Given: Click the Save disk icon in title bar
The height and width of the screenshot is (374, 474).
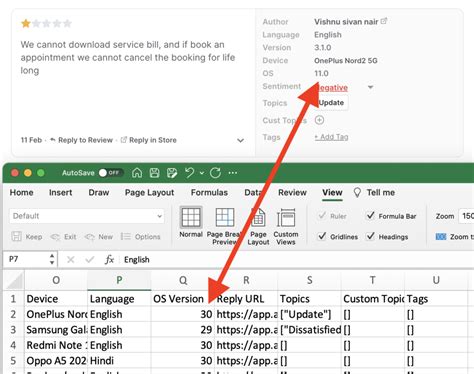Looking at the screenshot, I should 154,173.
